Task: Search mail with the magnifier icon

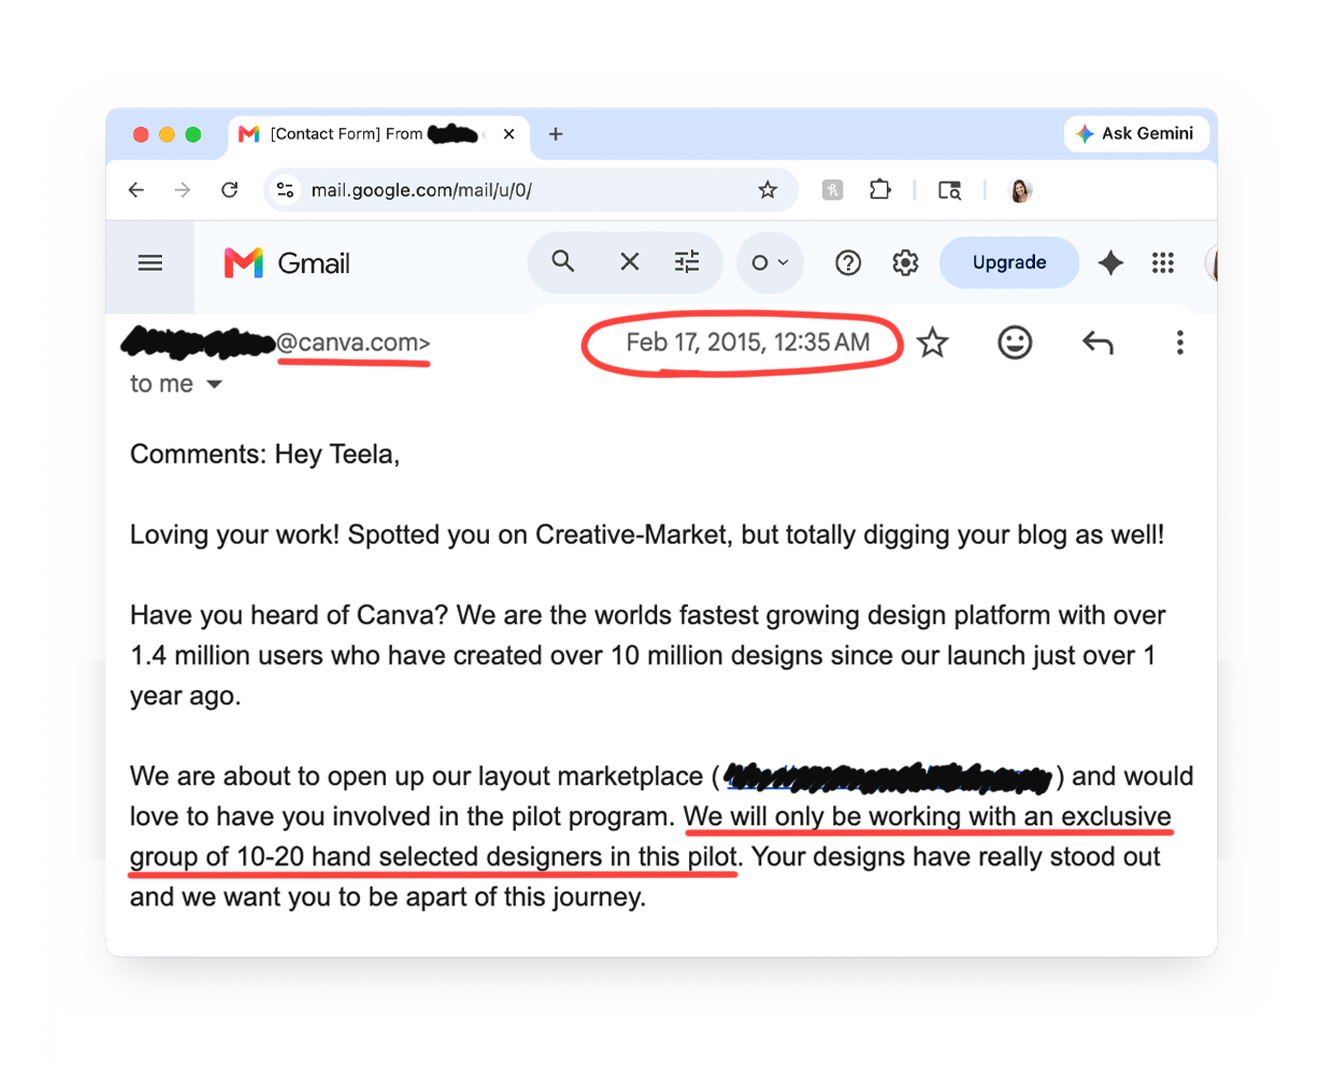Action: pos(563,262)
